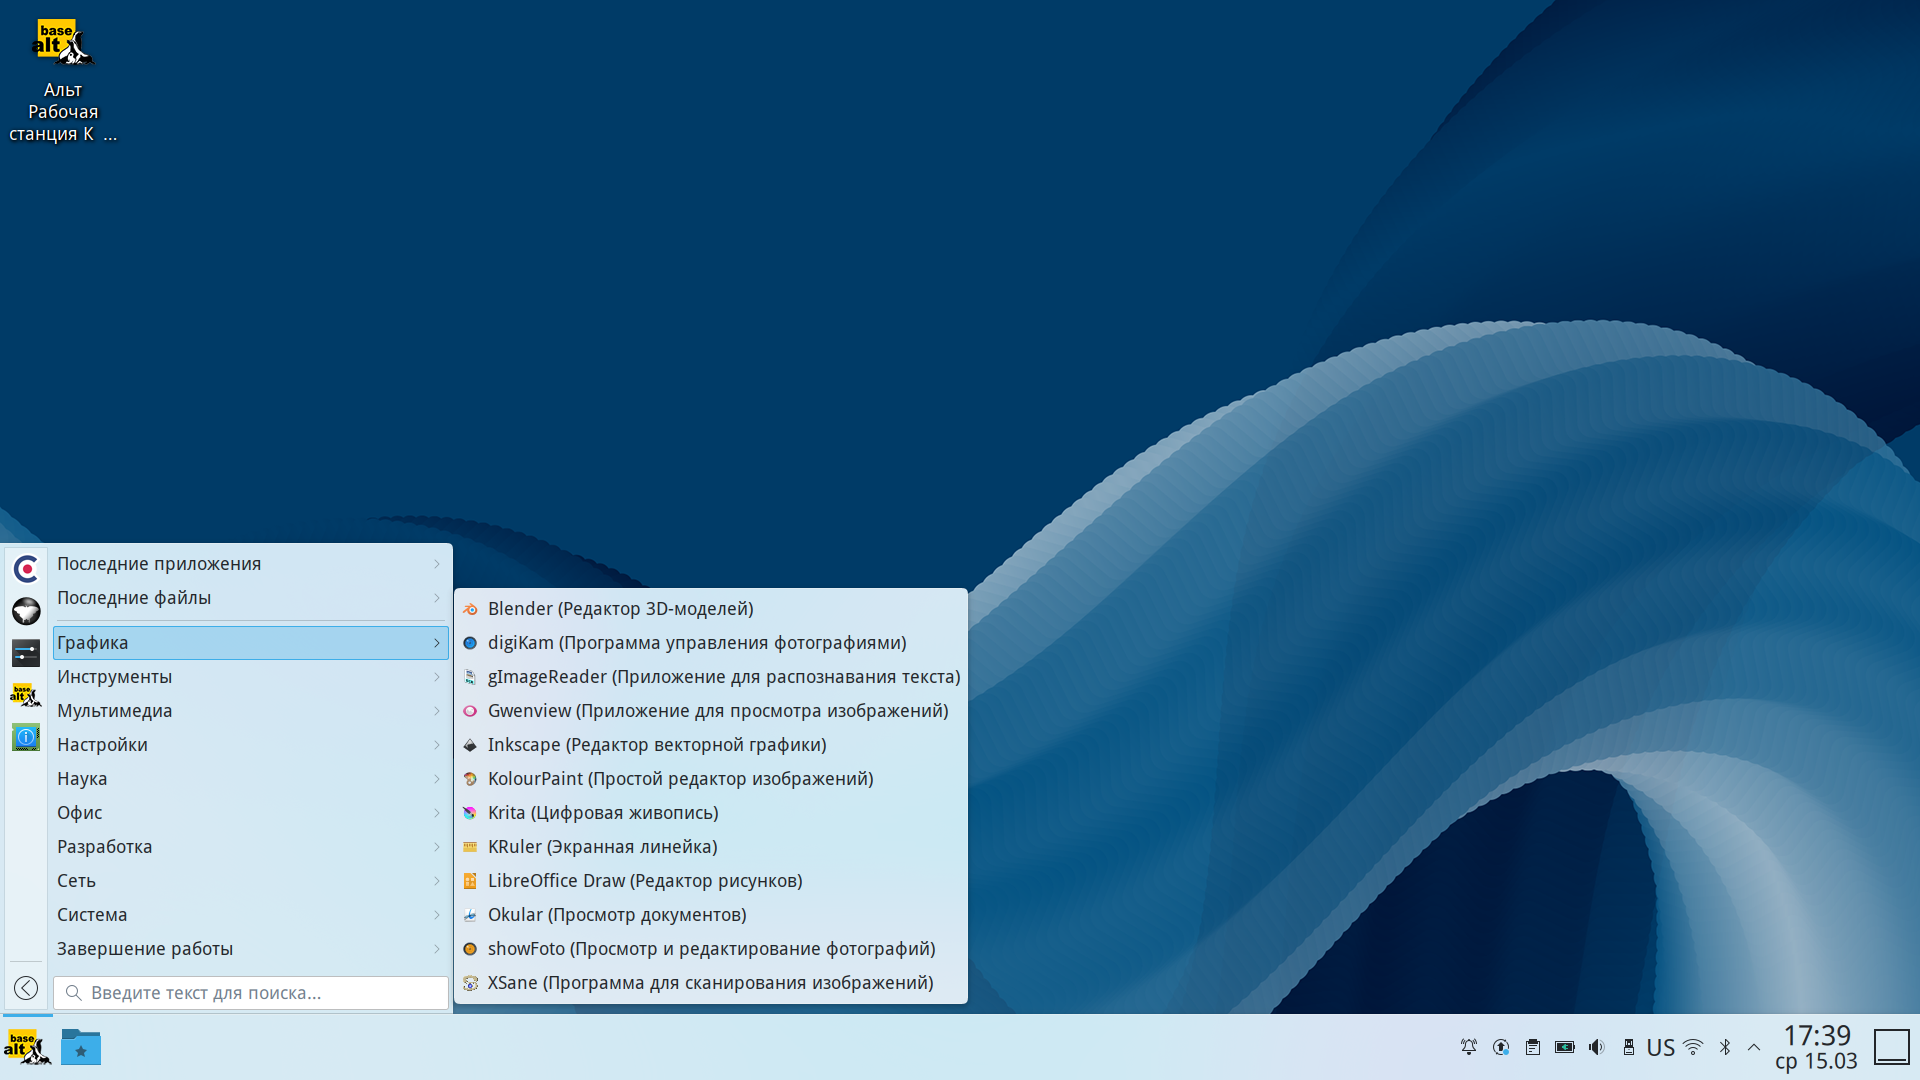Click the US keyboard layout indicator
The image size is (1920, 1080).
click(1661, 1047)
